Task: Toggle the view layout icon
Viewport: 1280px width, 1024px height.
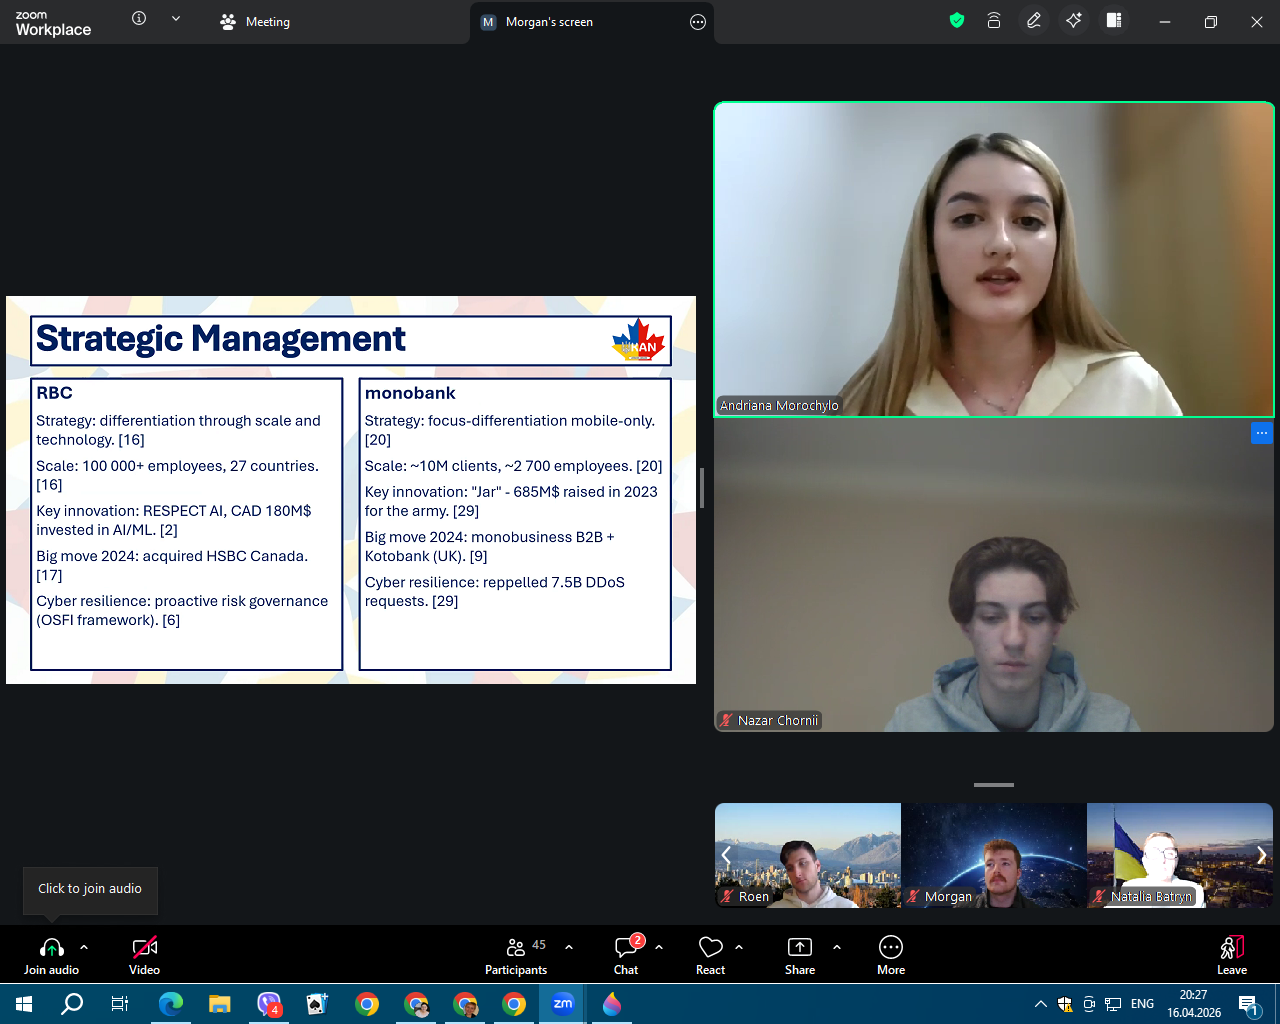Action: 1114,21
